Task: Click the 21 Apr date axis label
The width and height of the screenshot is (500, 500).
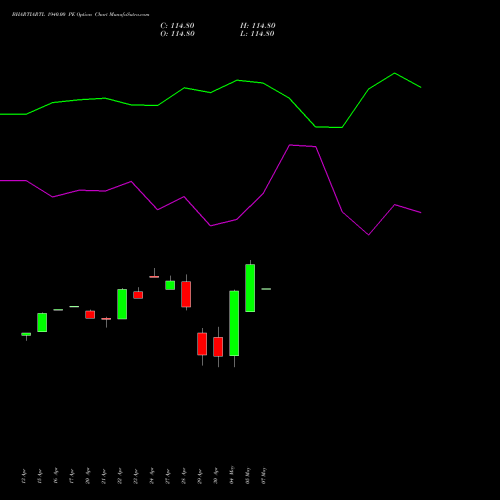Action: (x=104, y=476)
